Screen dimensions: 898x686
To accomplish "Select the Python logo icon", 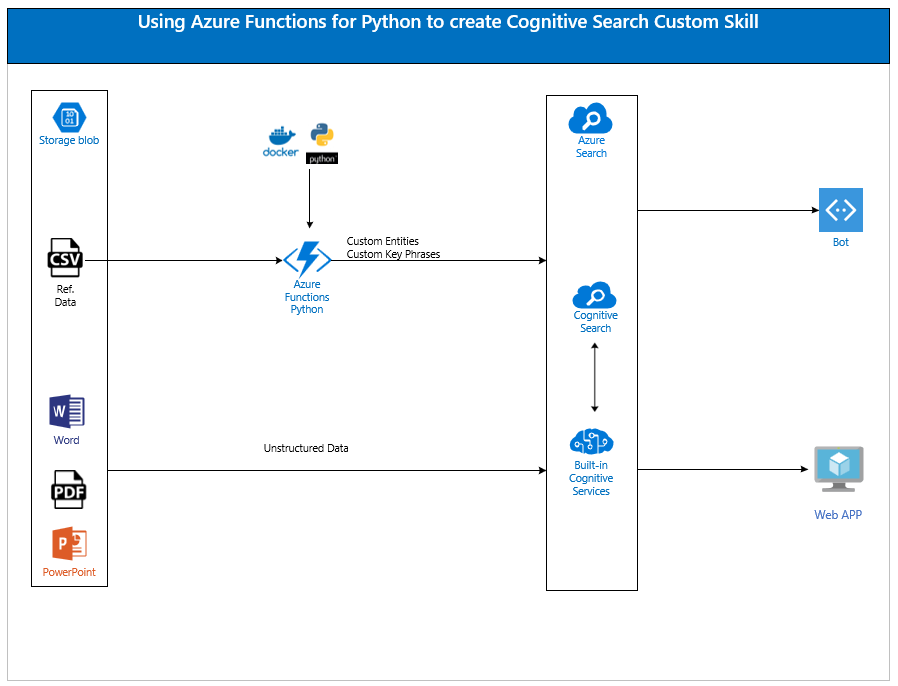I will coord(322,135).
